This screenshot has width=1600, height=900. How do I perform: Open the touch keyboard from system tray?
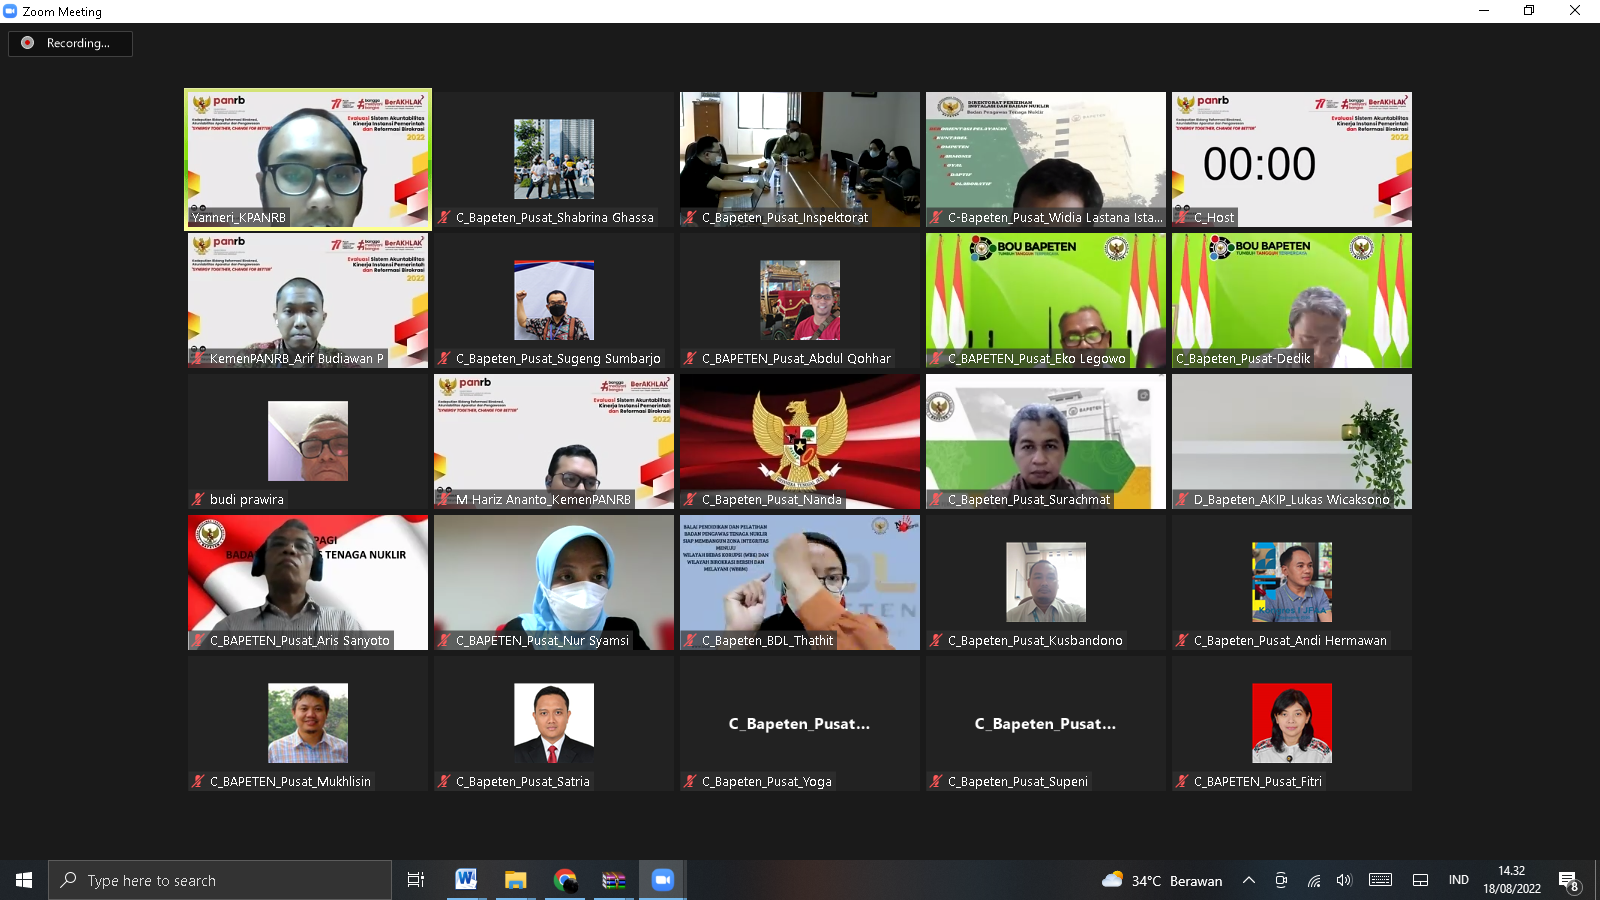1381,880
